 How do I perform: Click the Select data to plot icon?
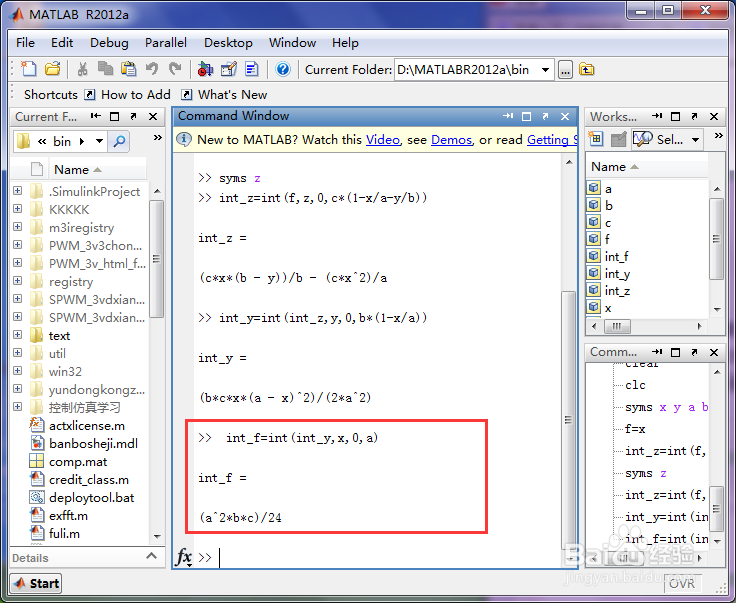[642, 139]
